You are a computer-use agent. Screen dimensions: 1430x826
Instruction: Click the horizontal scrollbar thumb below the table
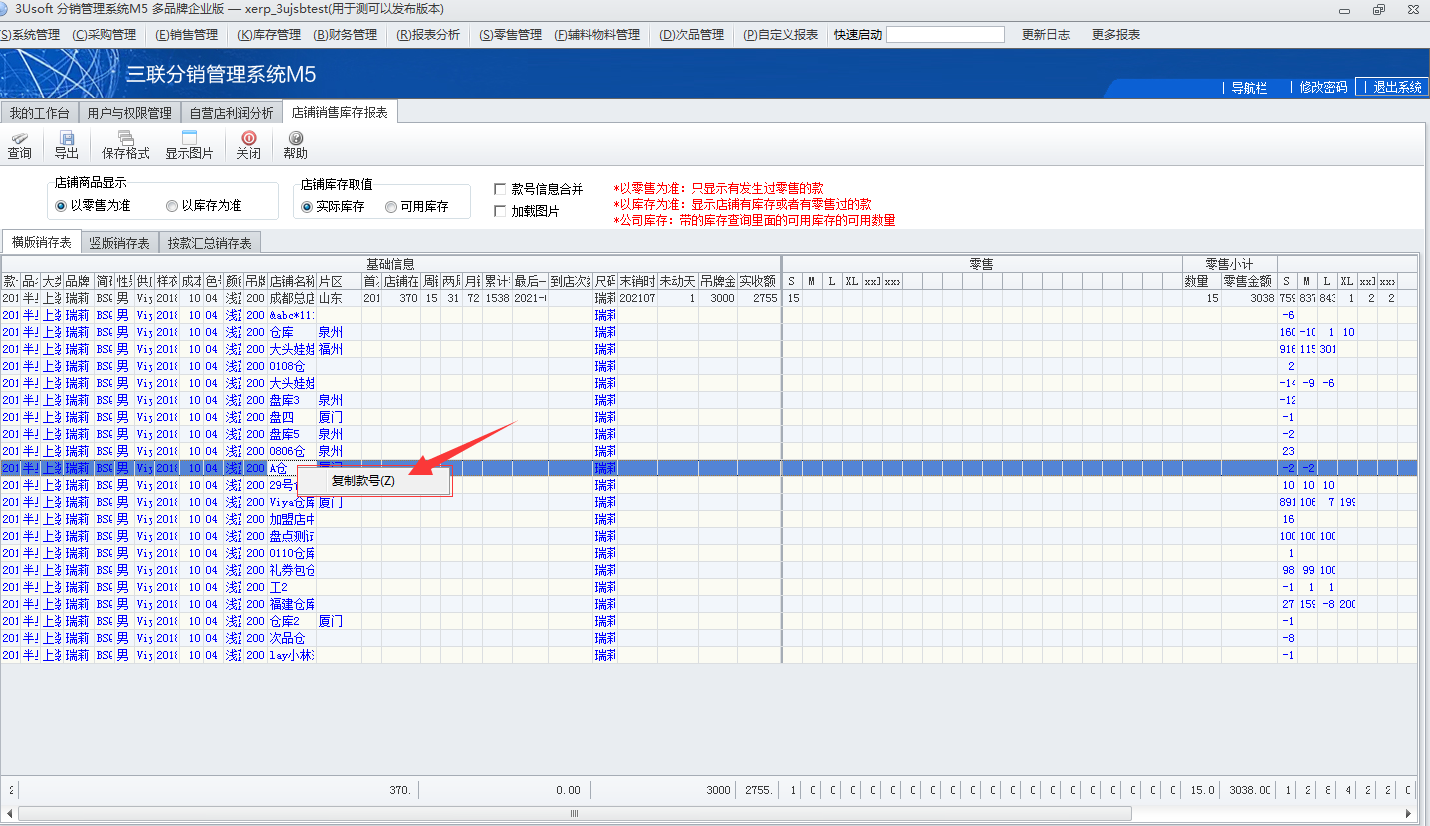coord(574,813)
